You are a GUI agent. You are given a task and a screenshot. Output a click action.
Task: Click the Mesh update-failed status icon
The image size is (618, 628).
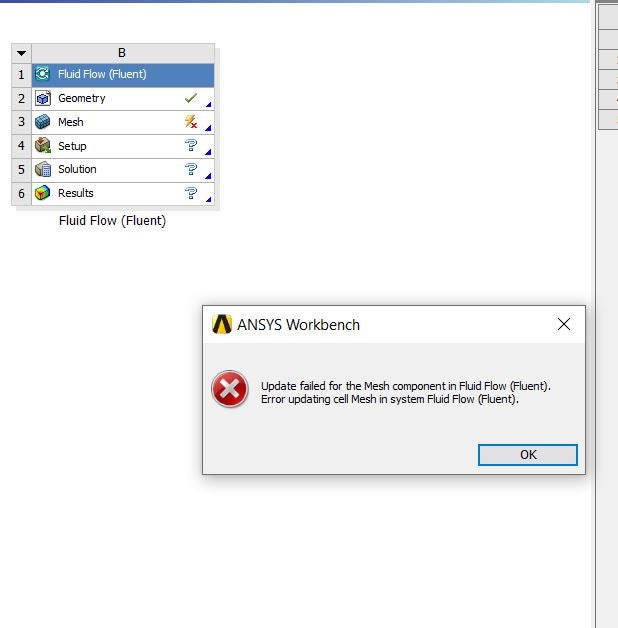tap(191, 121)
